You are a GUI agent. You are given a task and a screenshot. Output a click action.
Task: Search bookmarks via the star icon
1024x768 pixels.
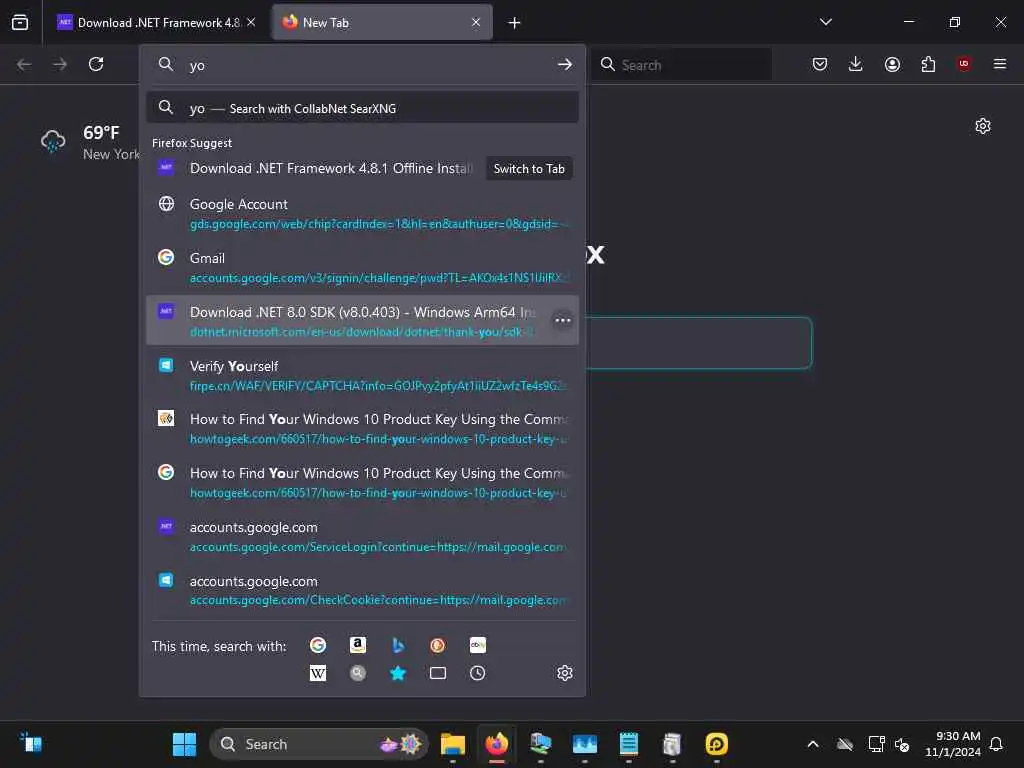[x=398, y=673]
